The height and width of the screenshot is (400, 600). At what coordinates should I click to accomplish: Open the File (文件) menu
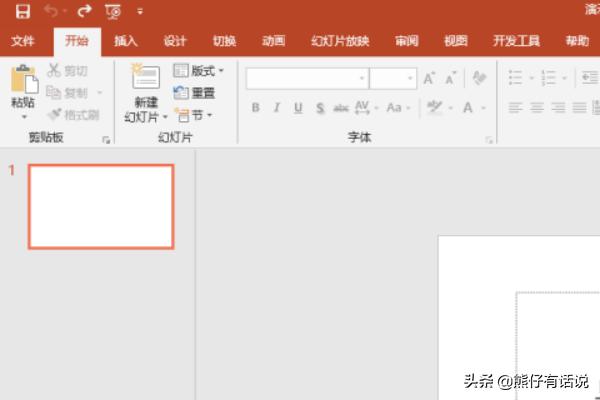23,41
